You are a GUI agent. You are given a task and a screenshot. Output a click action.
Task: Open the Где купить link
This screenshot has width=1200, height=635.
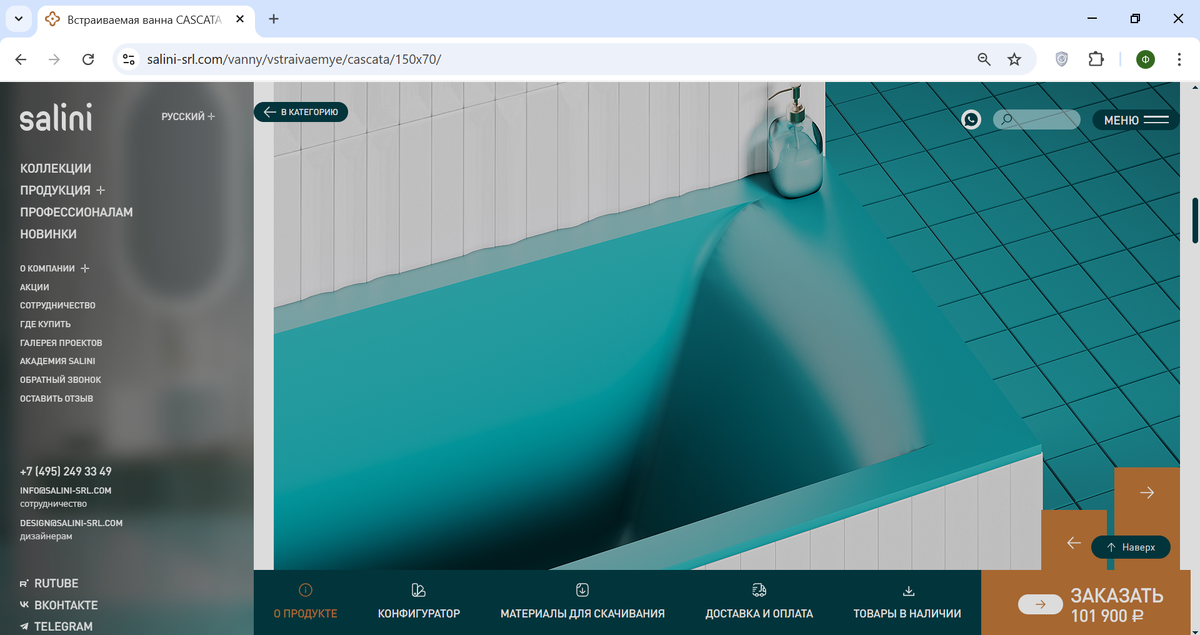[x=45, y=324]
